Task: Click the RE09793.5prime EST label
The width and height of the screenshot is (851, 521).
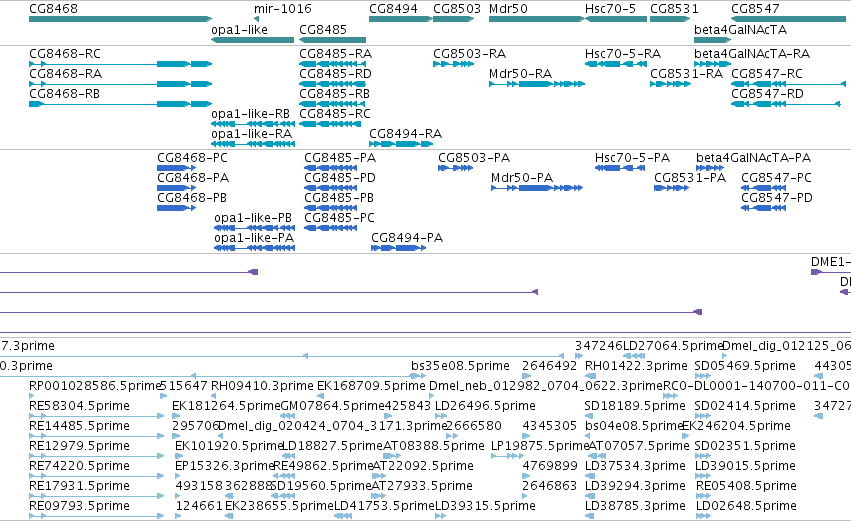Action: click(x=79, y=506)
